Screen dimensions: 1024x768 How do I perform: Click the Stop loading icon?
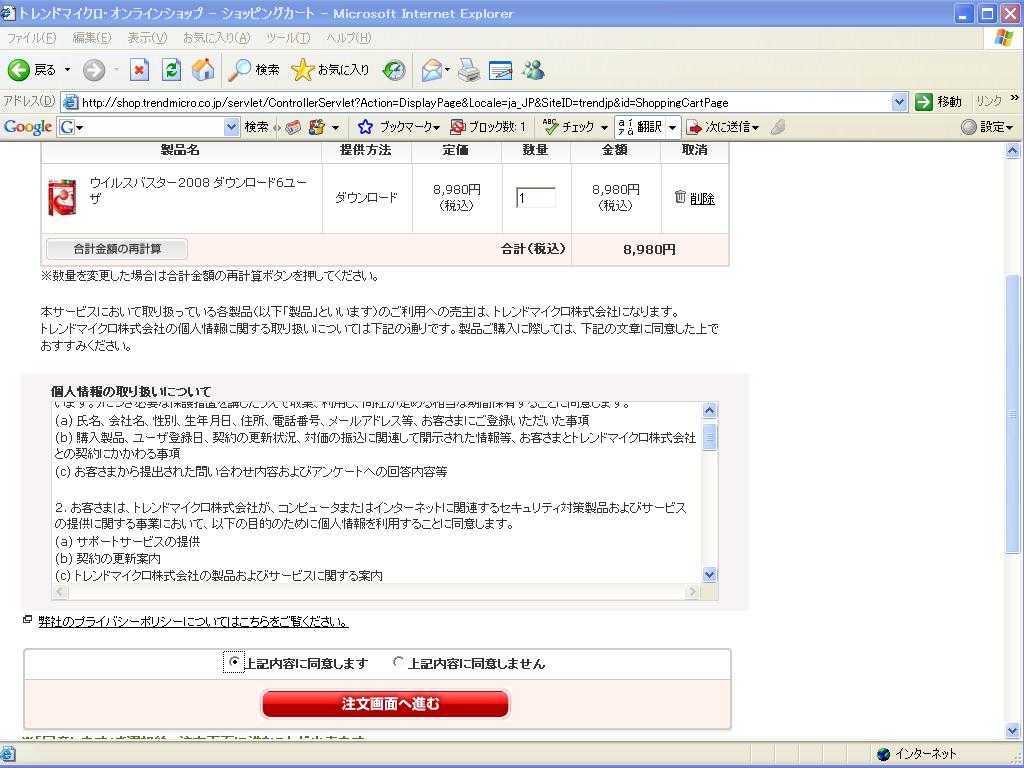(x=139, y=70)
